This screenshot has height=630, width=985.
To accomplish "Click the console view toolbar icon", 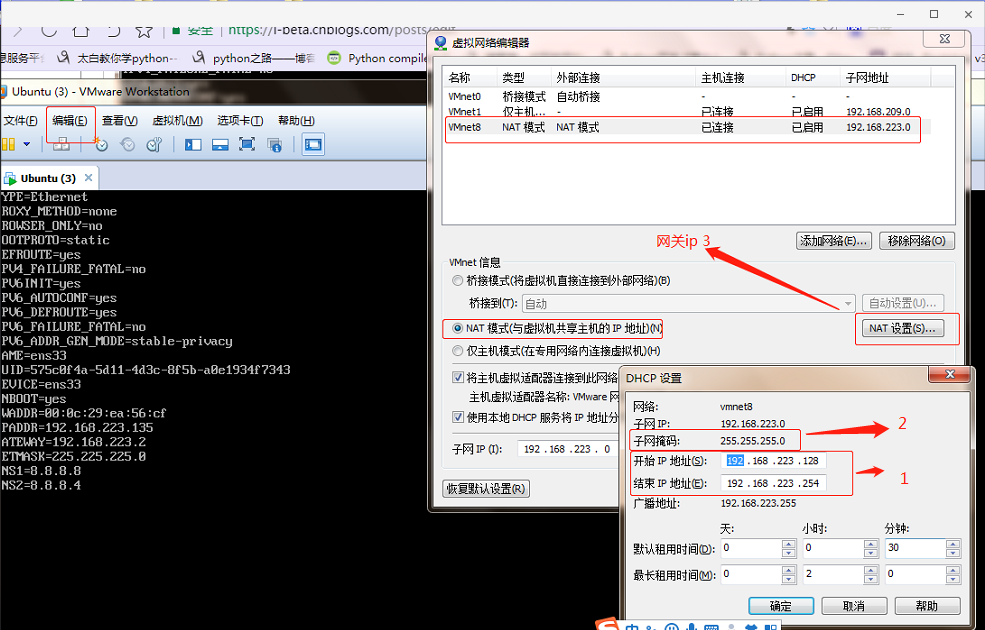I will click(313, 144).
